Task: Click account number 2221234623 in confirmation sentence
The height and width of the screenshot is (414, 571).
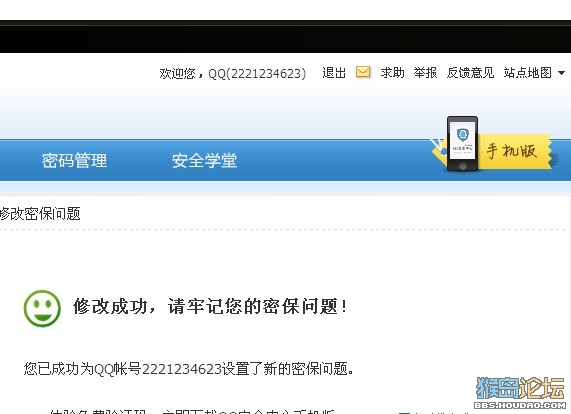Action: click(181, 369)
